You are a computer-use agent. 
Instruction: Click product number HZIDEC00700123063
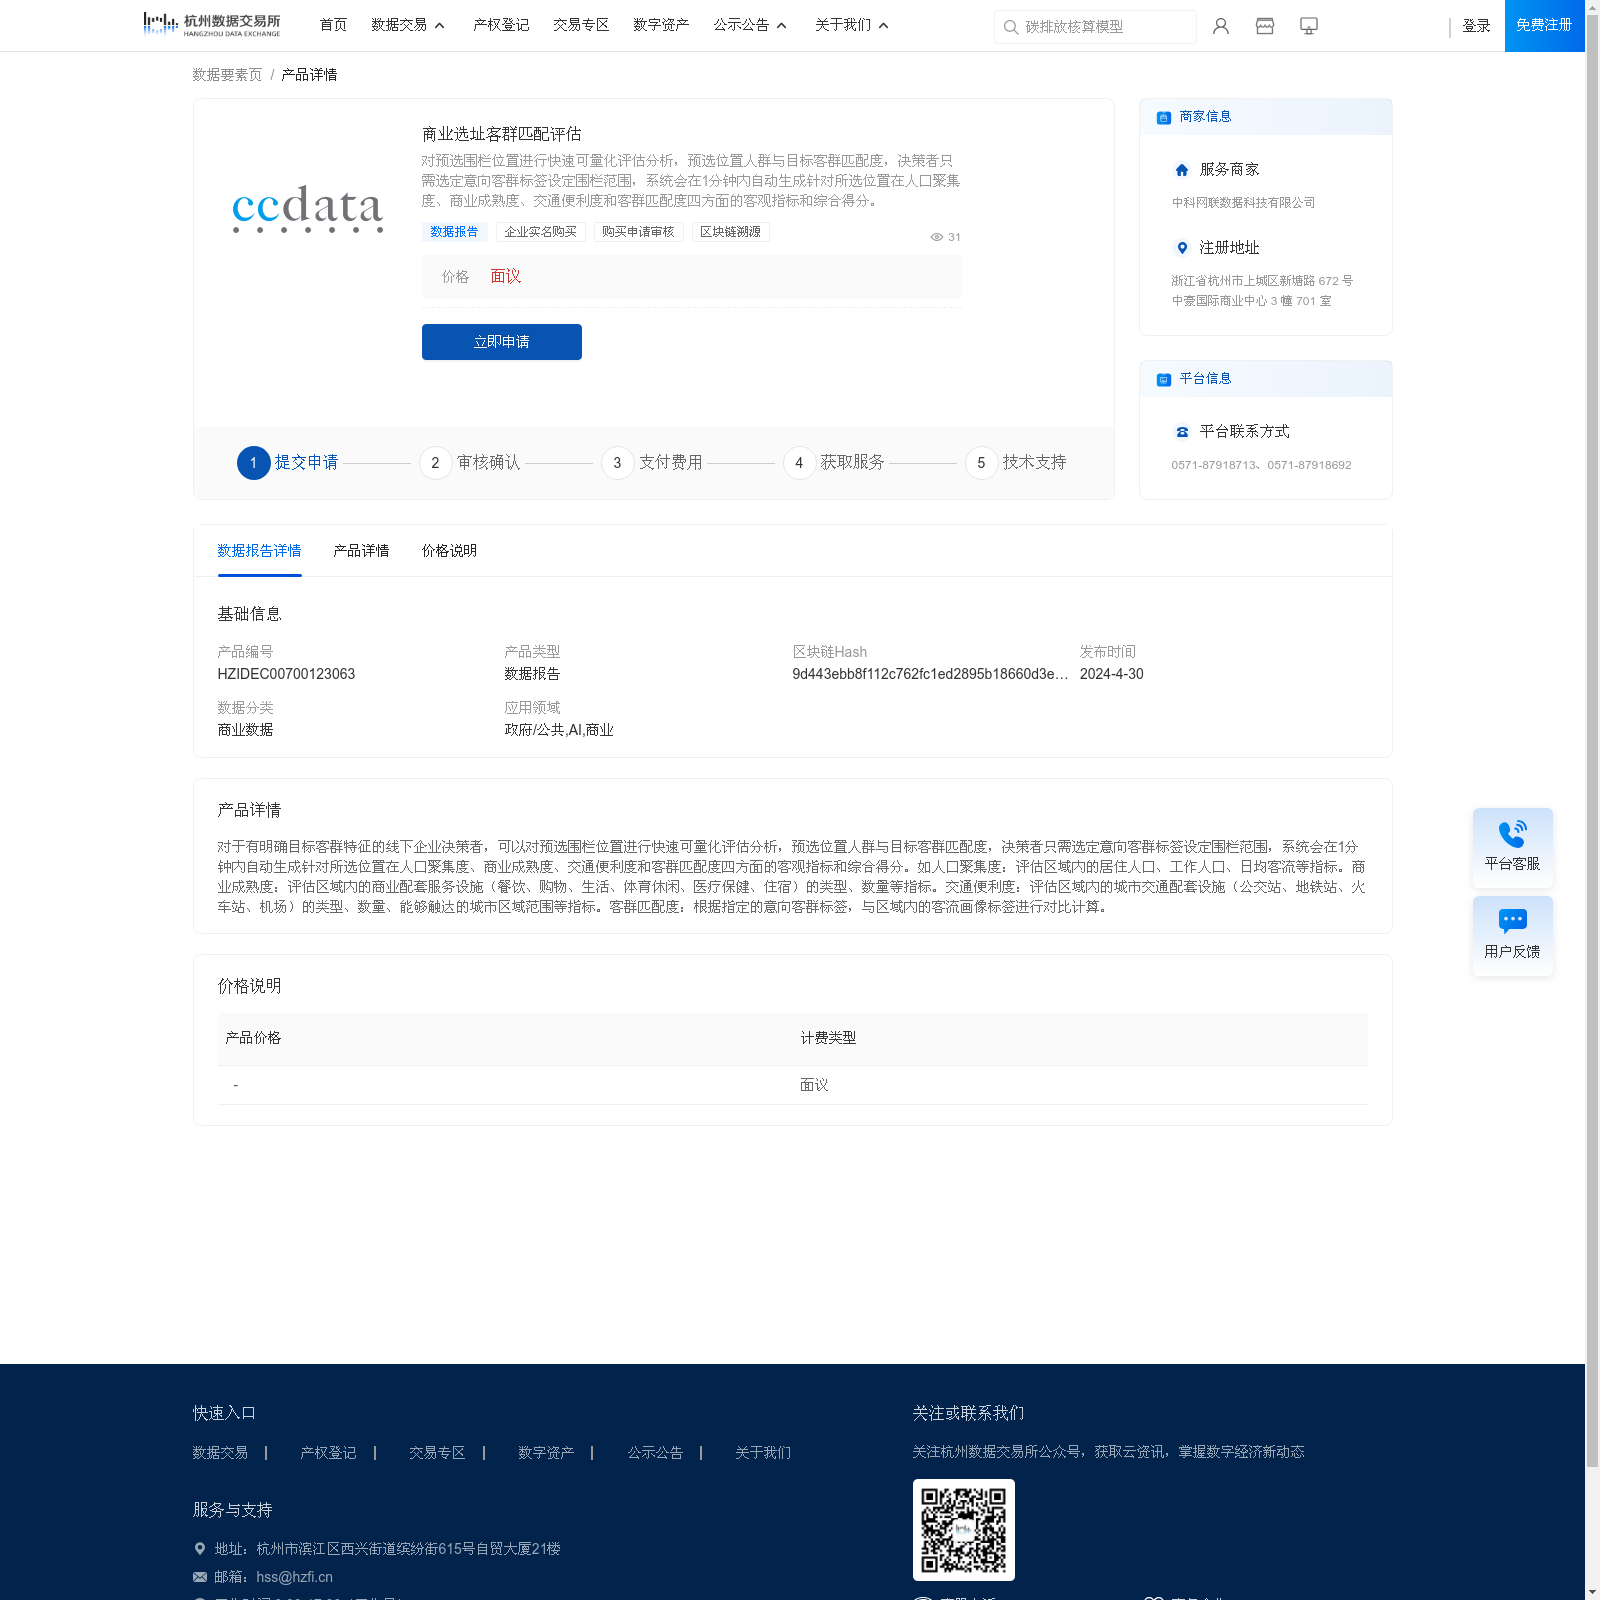coord(286,674)
